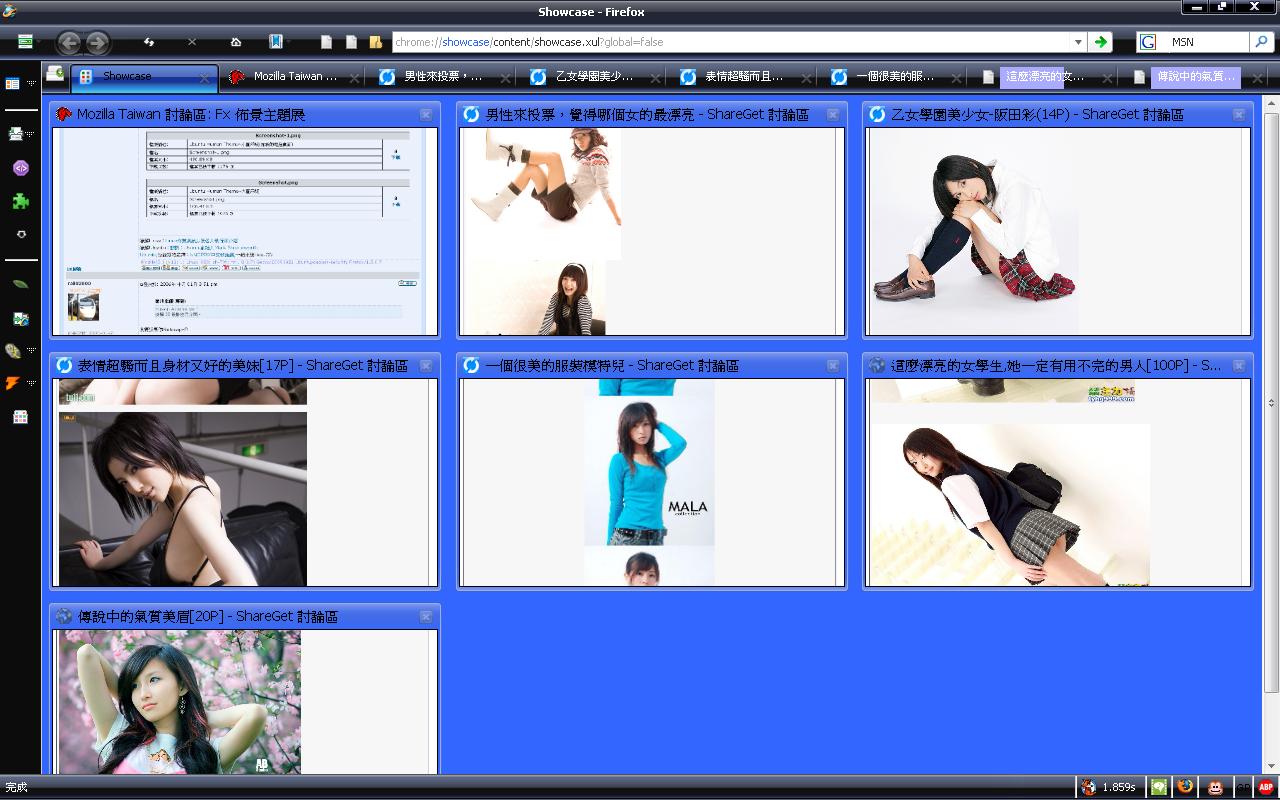Click the purple view-source code icon
Screen dimensions: 1280x800
[x=20, y=168]
